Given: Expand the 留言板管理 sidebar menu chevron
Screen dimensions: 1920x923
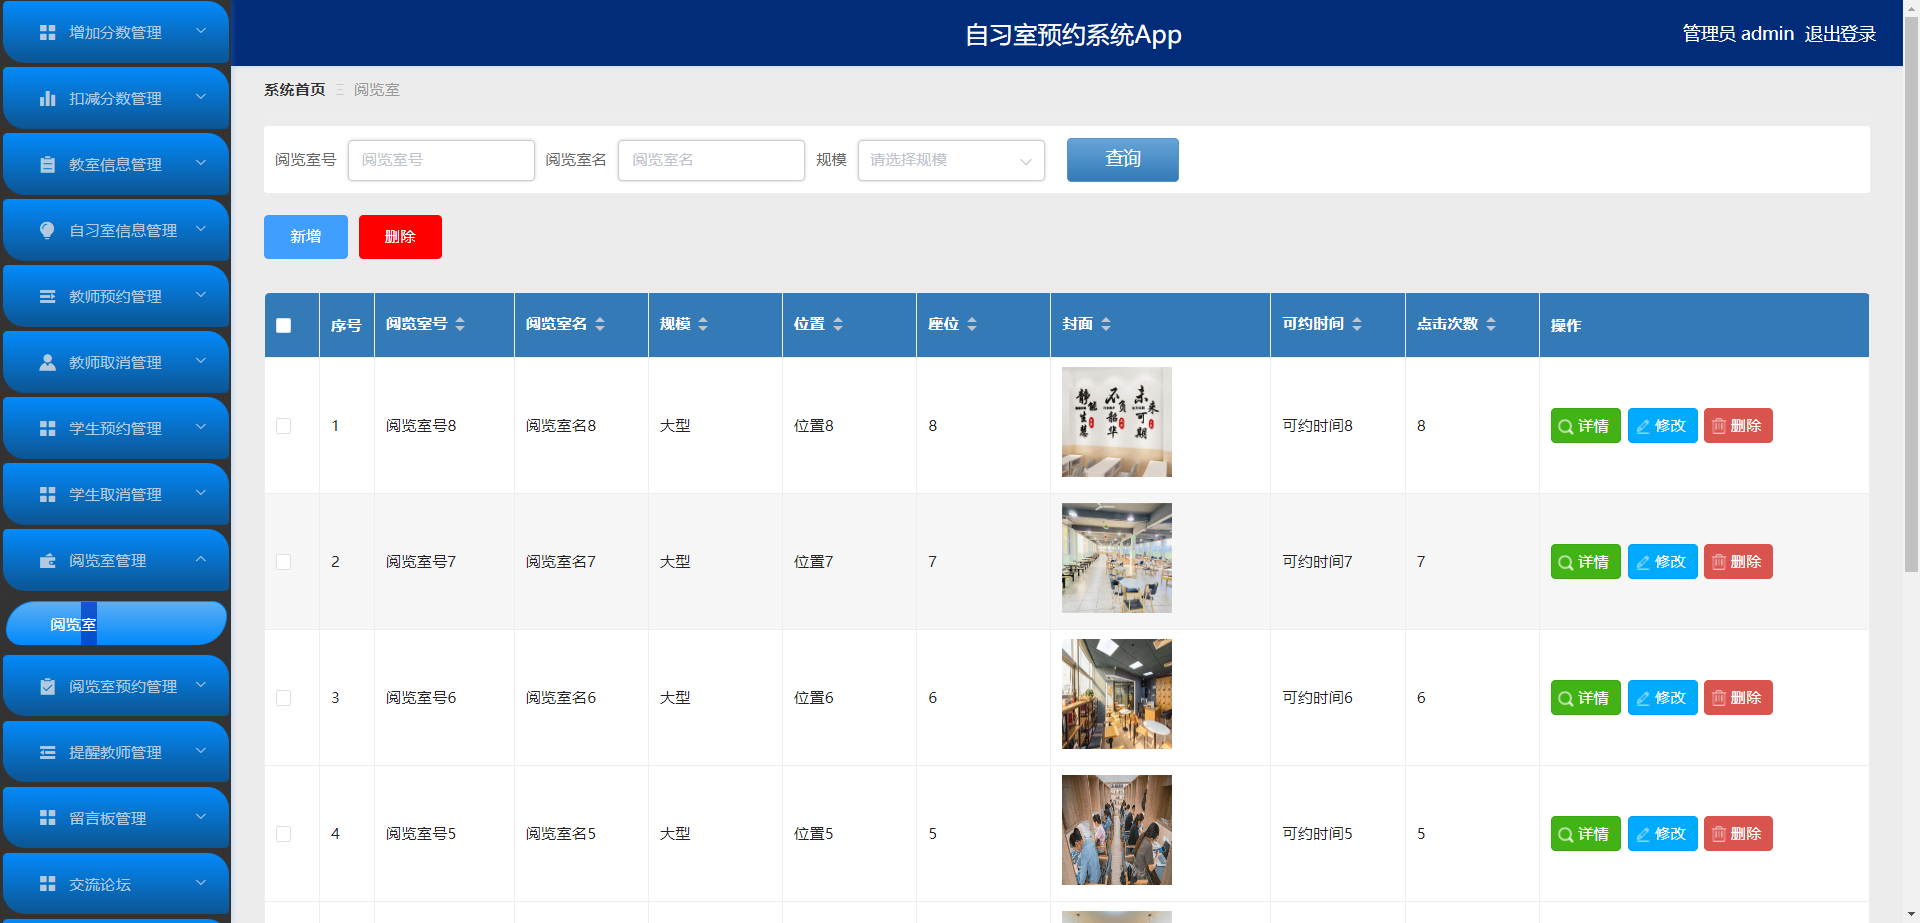Looking at the screenshot, I should 201,817.
